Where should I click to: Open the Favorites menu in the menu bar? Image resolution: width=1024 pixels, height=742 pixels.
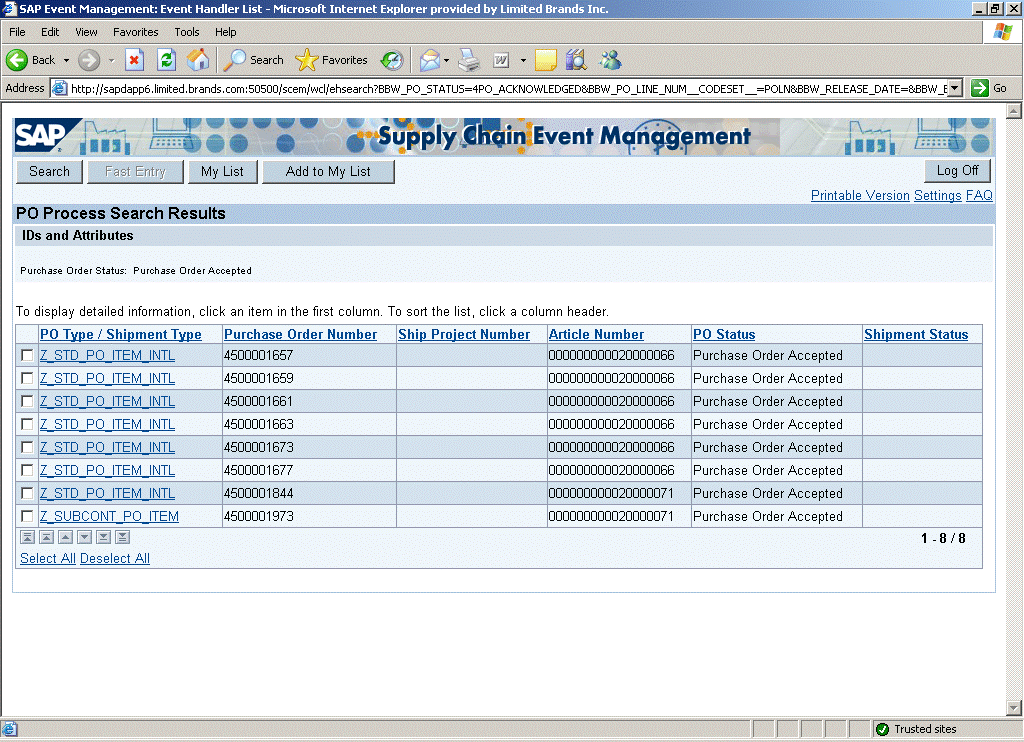point(136,32)
